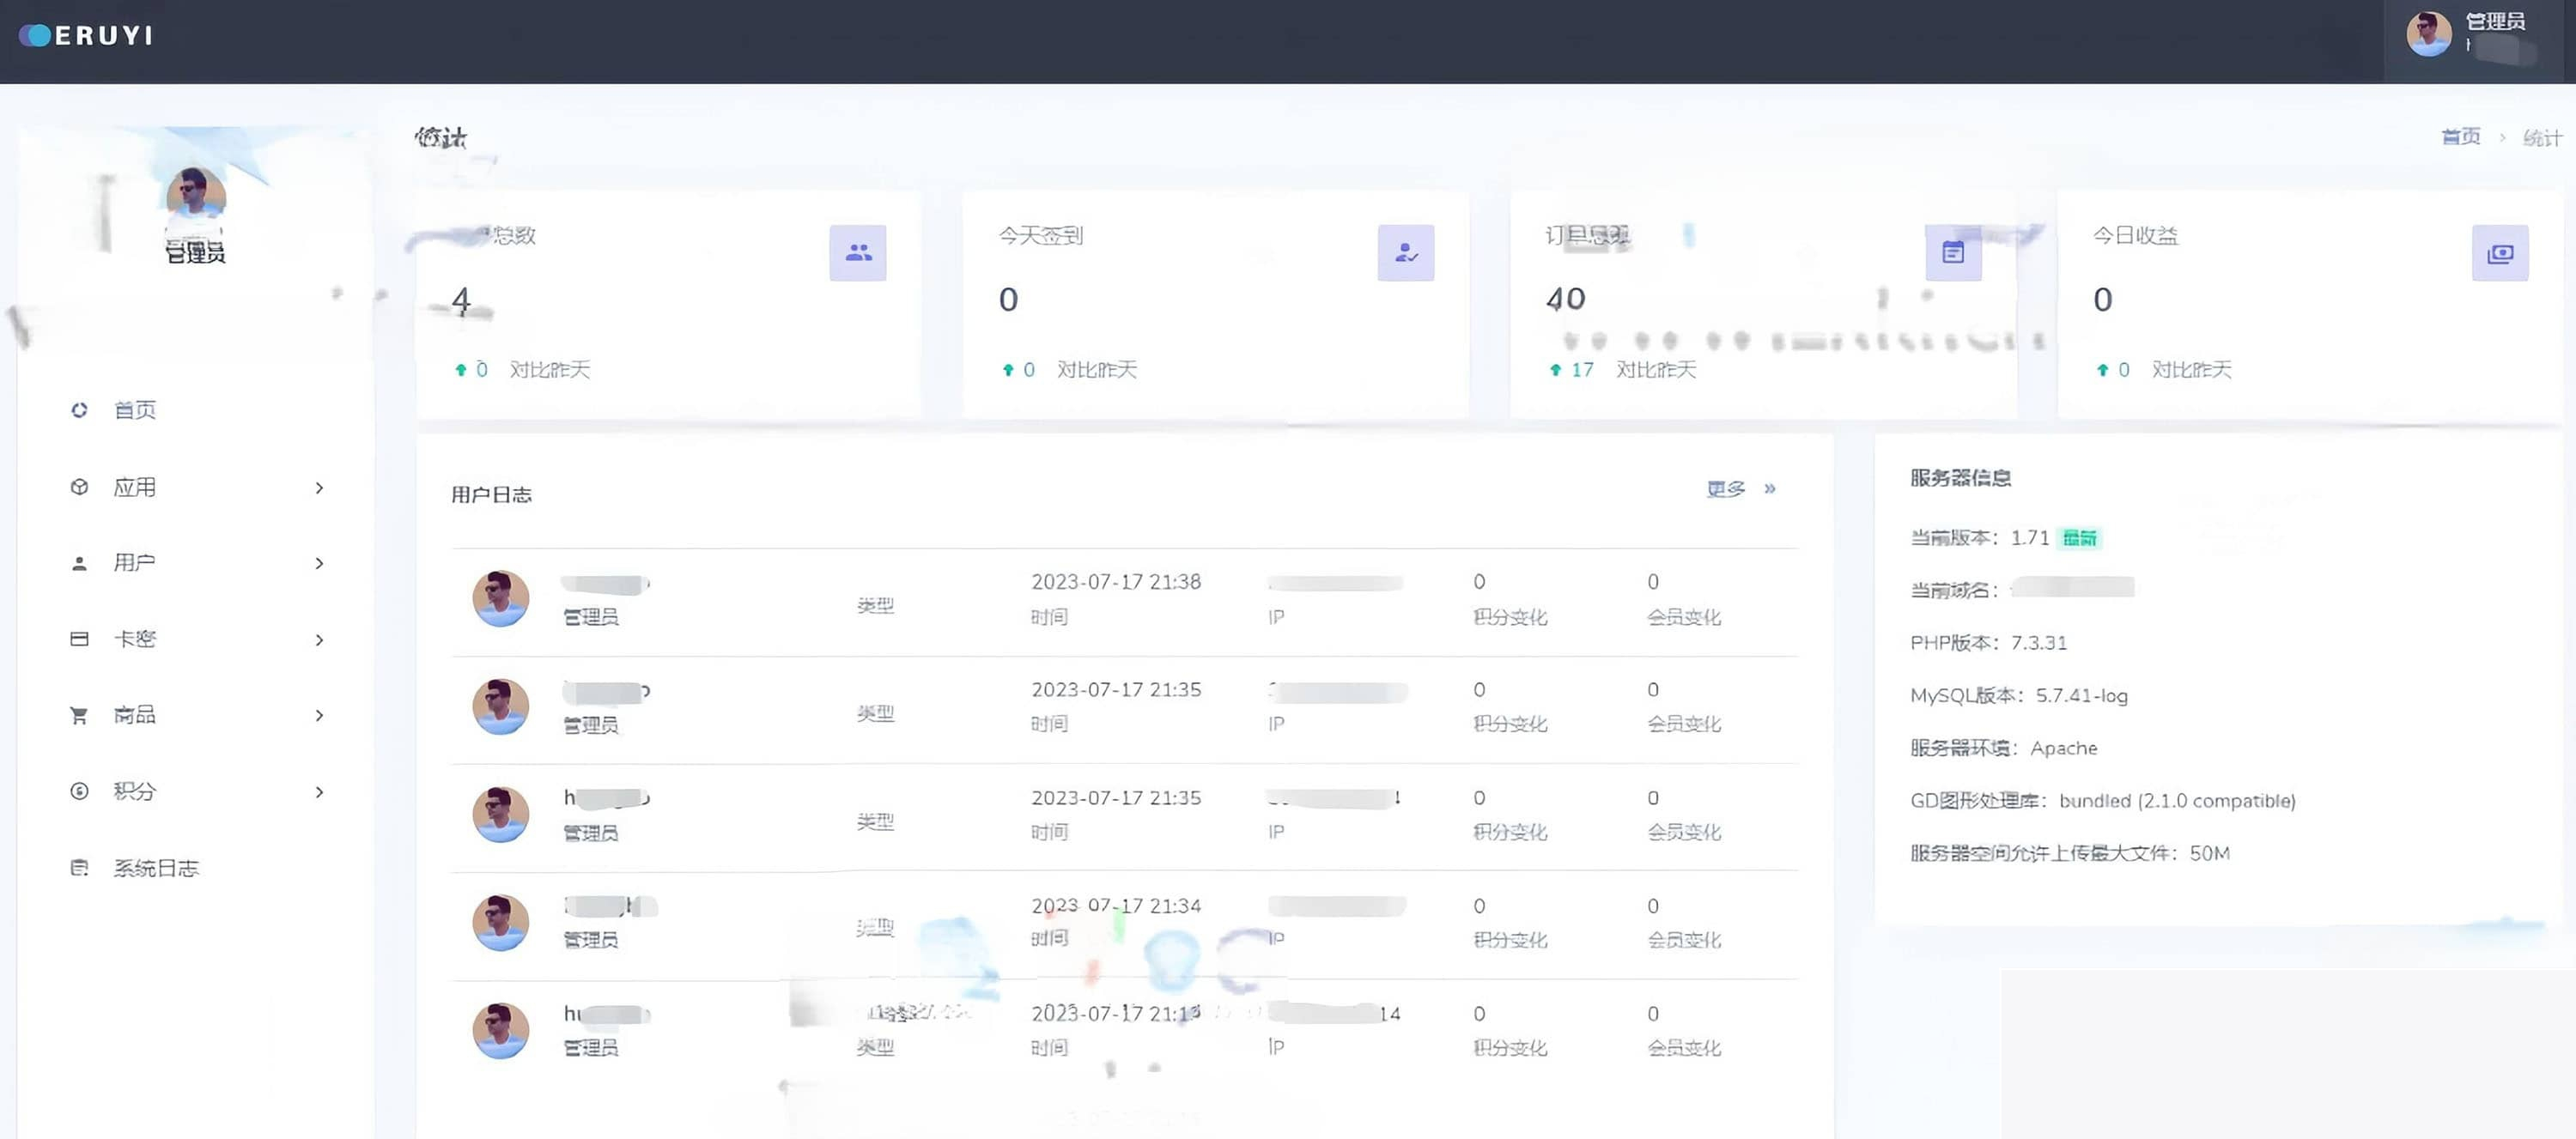Select the 卡密 card icon in sidebar
2576x1139 pixels.
(x=80, y=639)
